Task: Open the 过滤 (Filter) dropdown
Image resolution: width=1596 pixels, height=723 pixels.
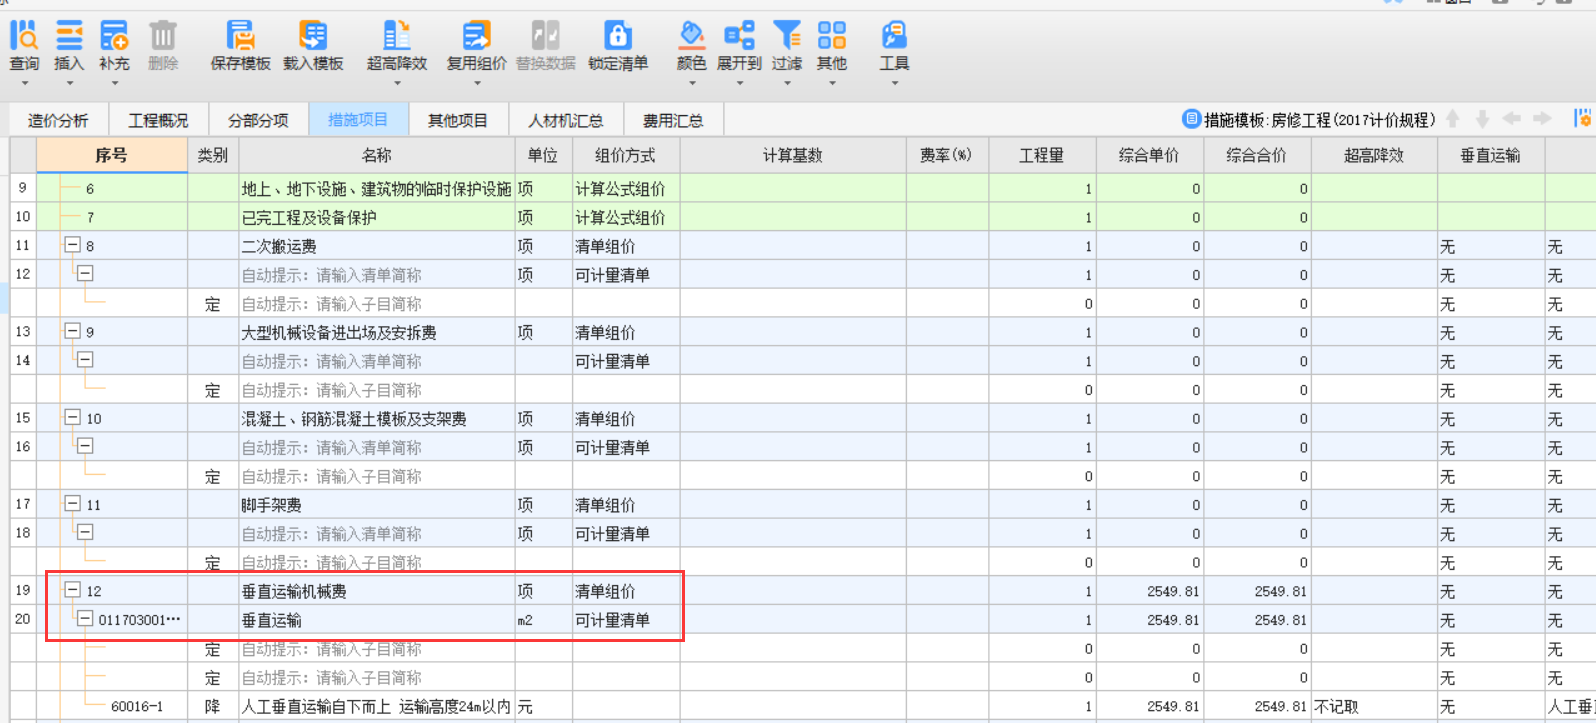Action: click(787, 46)
